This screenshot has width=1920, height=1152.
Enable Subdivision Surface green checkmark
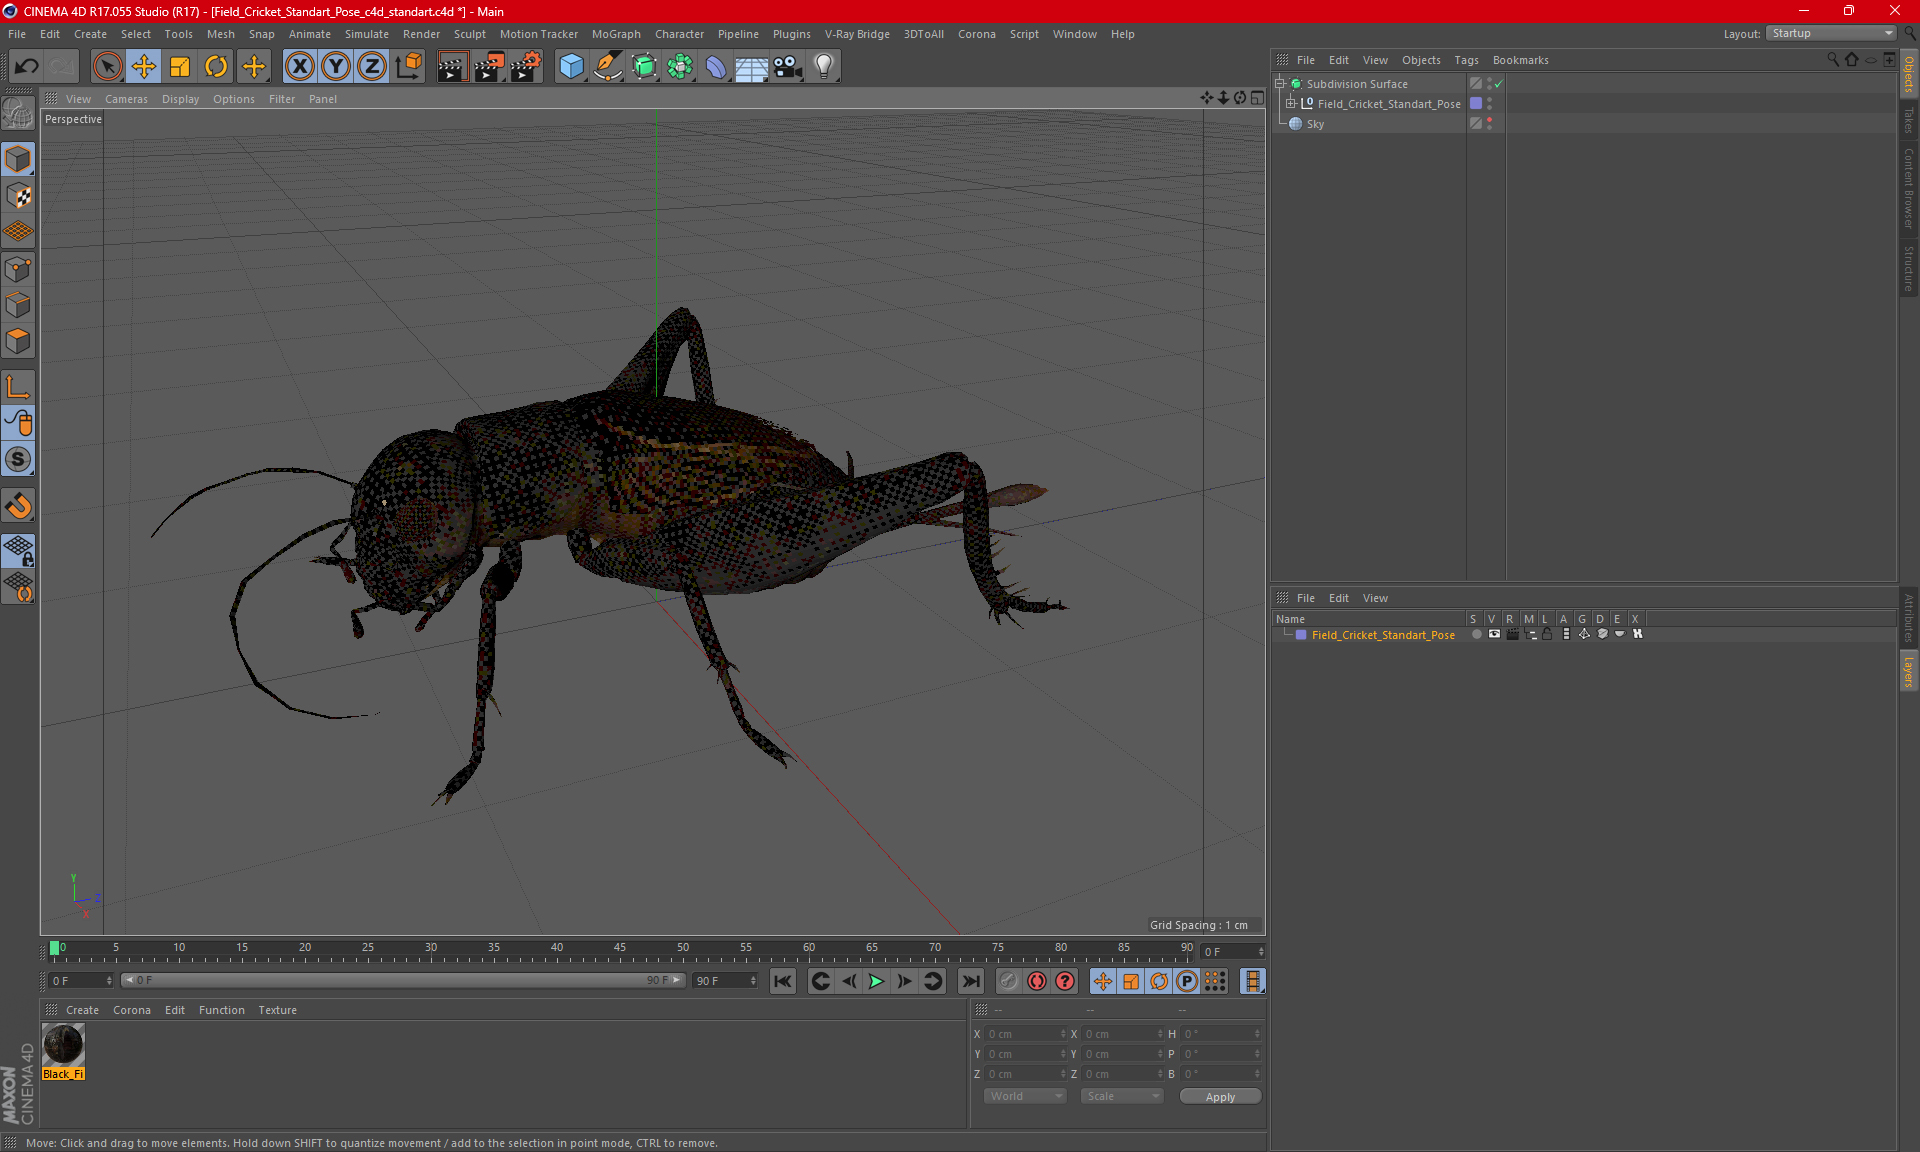[x=1498, y=84]
